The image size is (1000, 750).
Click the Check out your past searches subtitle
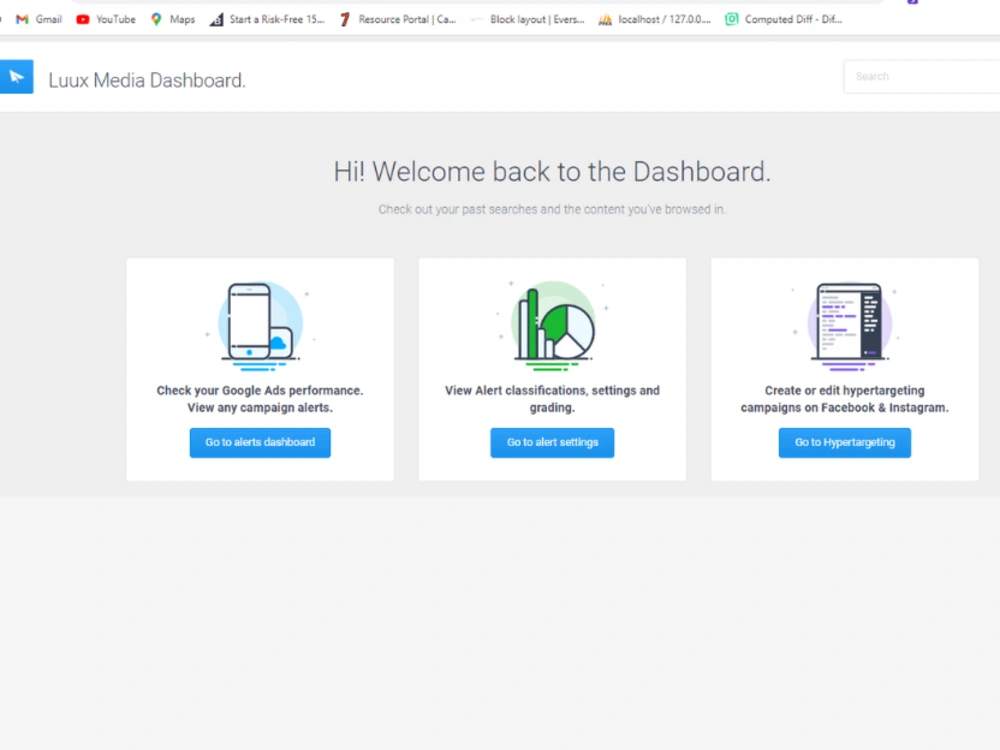point(552,209)
